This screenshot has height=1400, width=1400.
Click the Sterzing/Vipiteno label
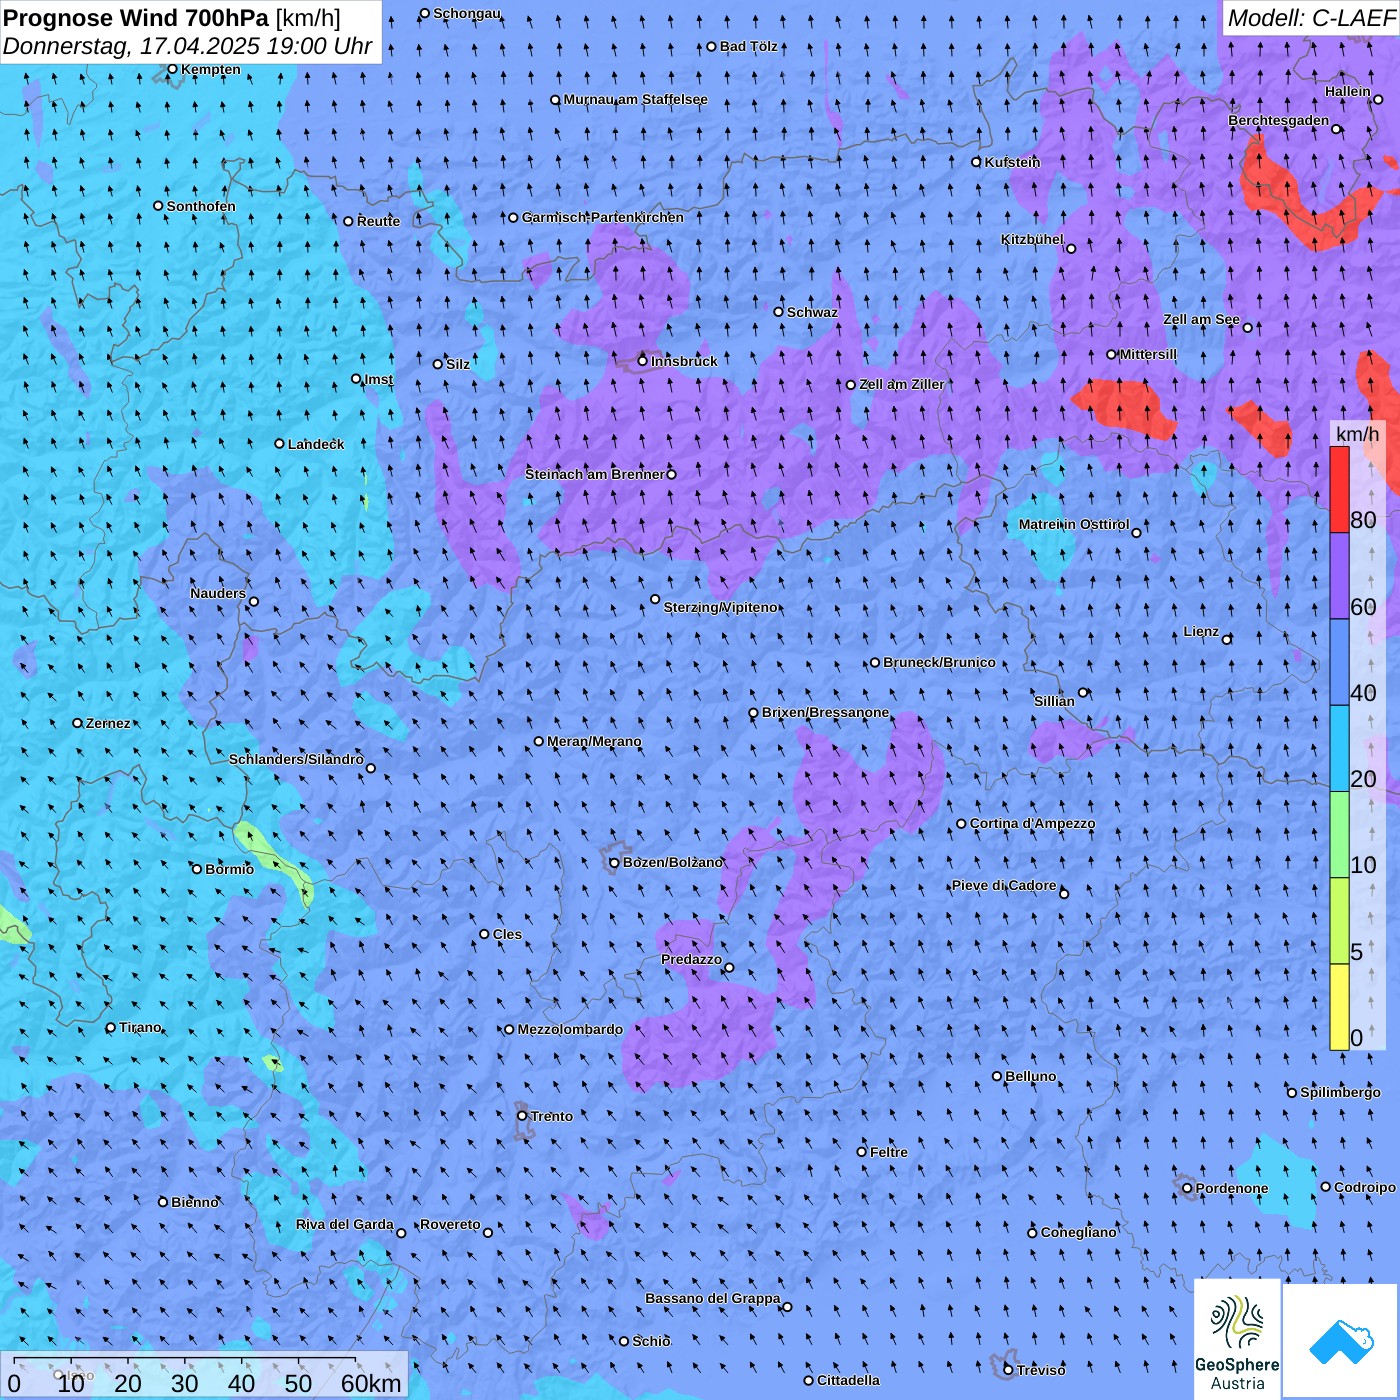coord(721,607)
